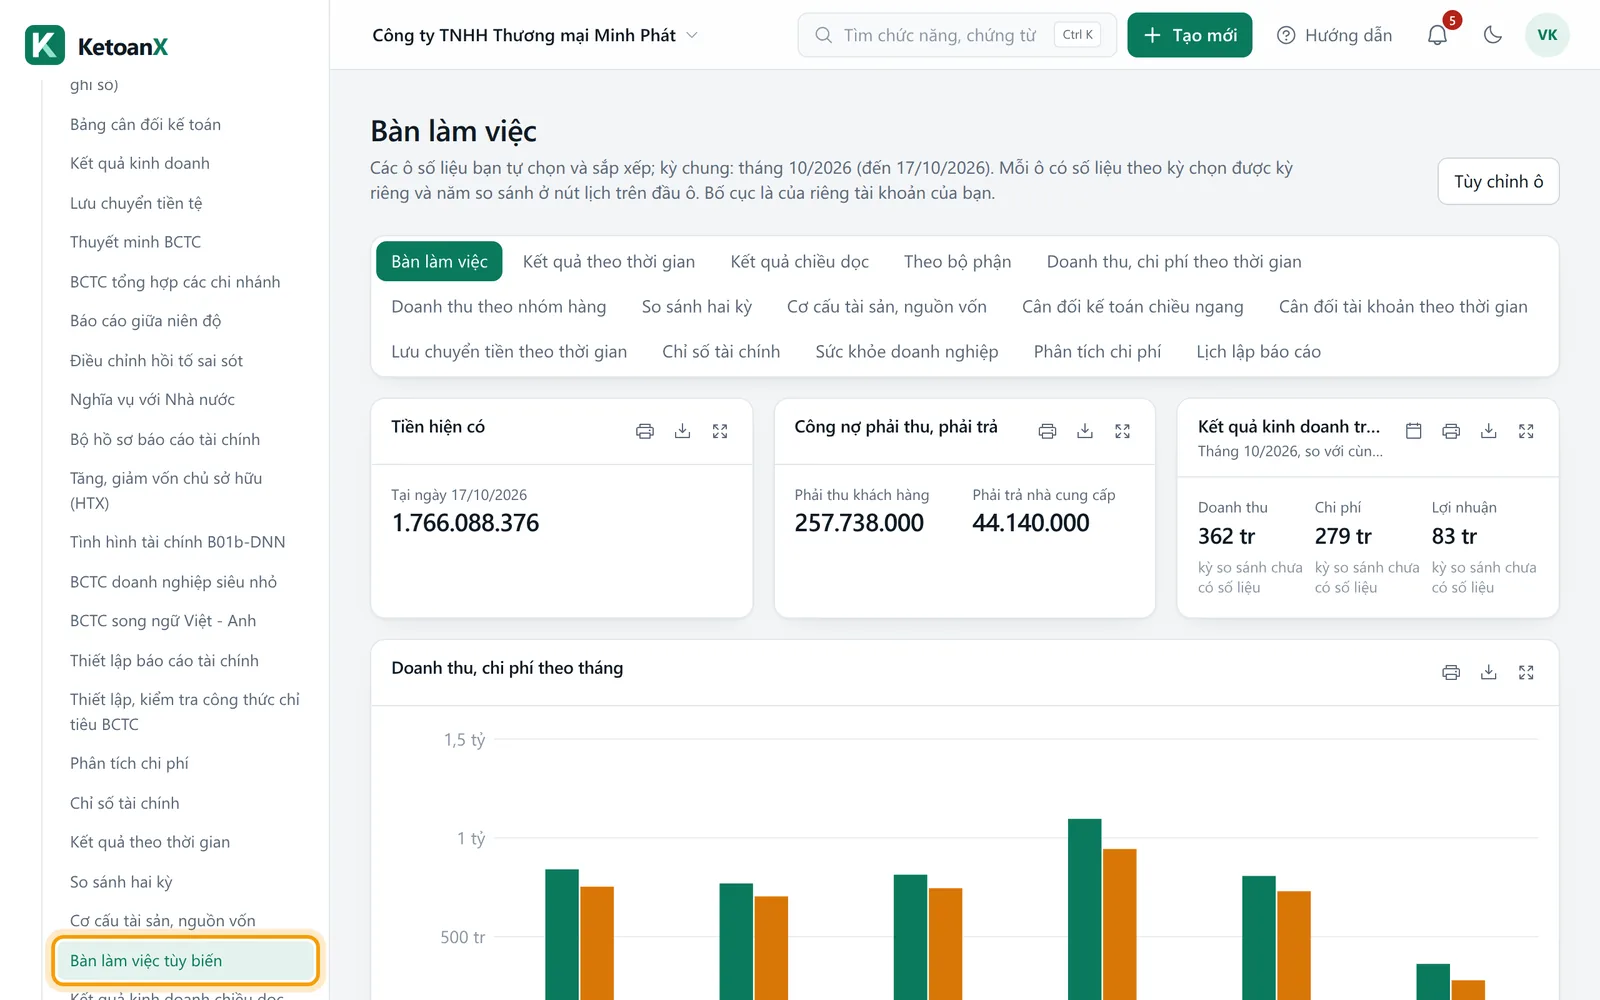Switch to the Theo bộ phận tab
This screenshot has height=1000, width=1600.
(958, 262)
